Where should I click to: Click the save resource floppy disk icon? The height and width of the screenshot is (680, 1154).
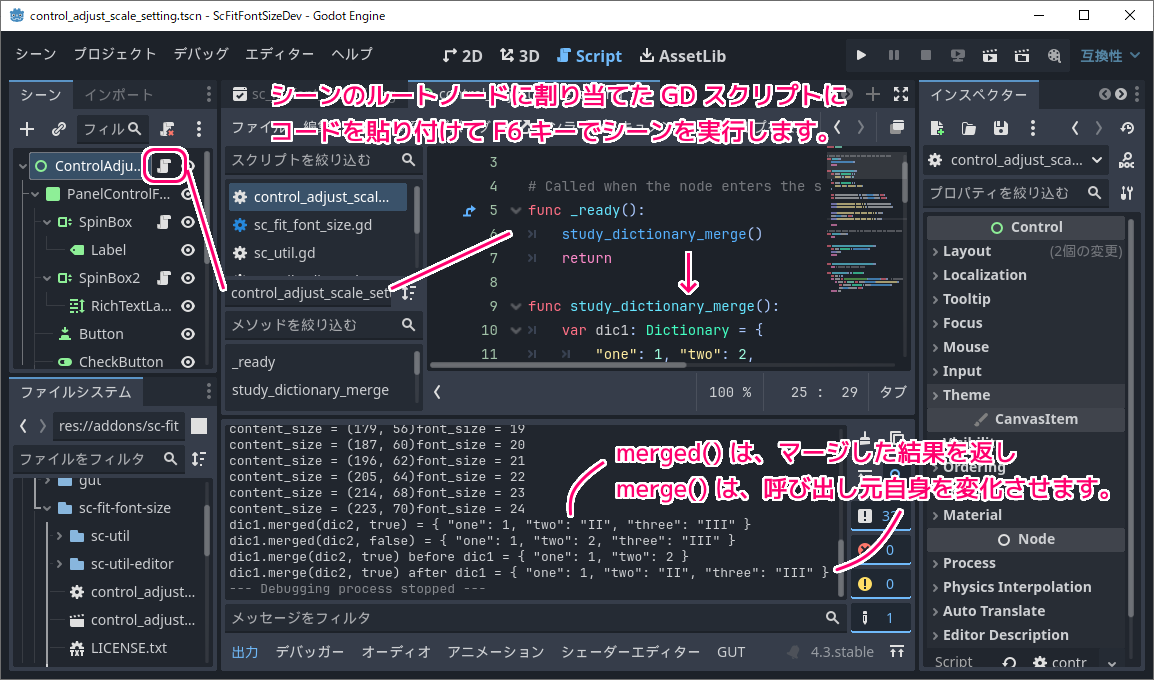click(1001, 129)
